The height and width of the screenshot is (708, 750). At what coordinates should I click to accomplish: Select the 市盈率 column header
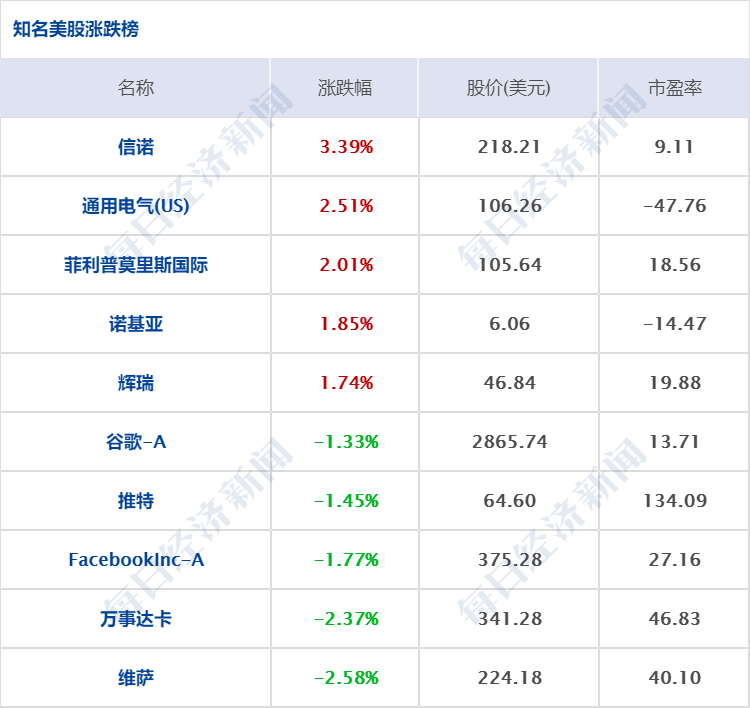pos(674,88)
